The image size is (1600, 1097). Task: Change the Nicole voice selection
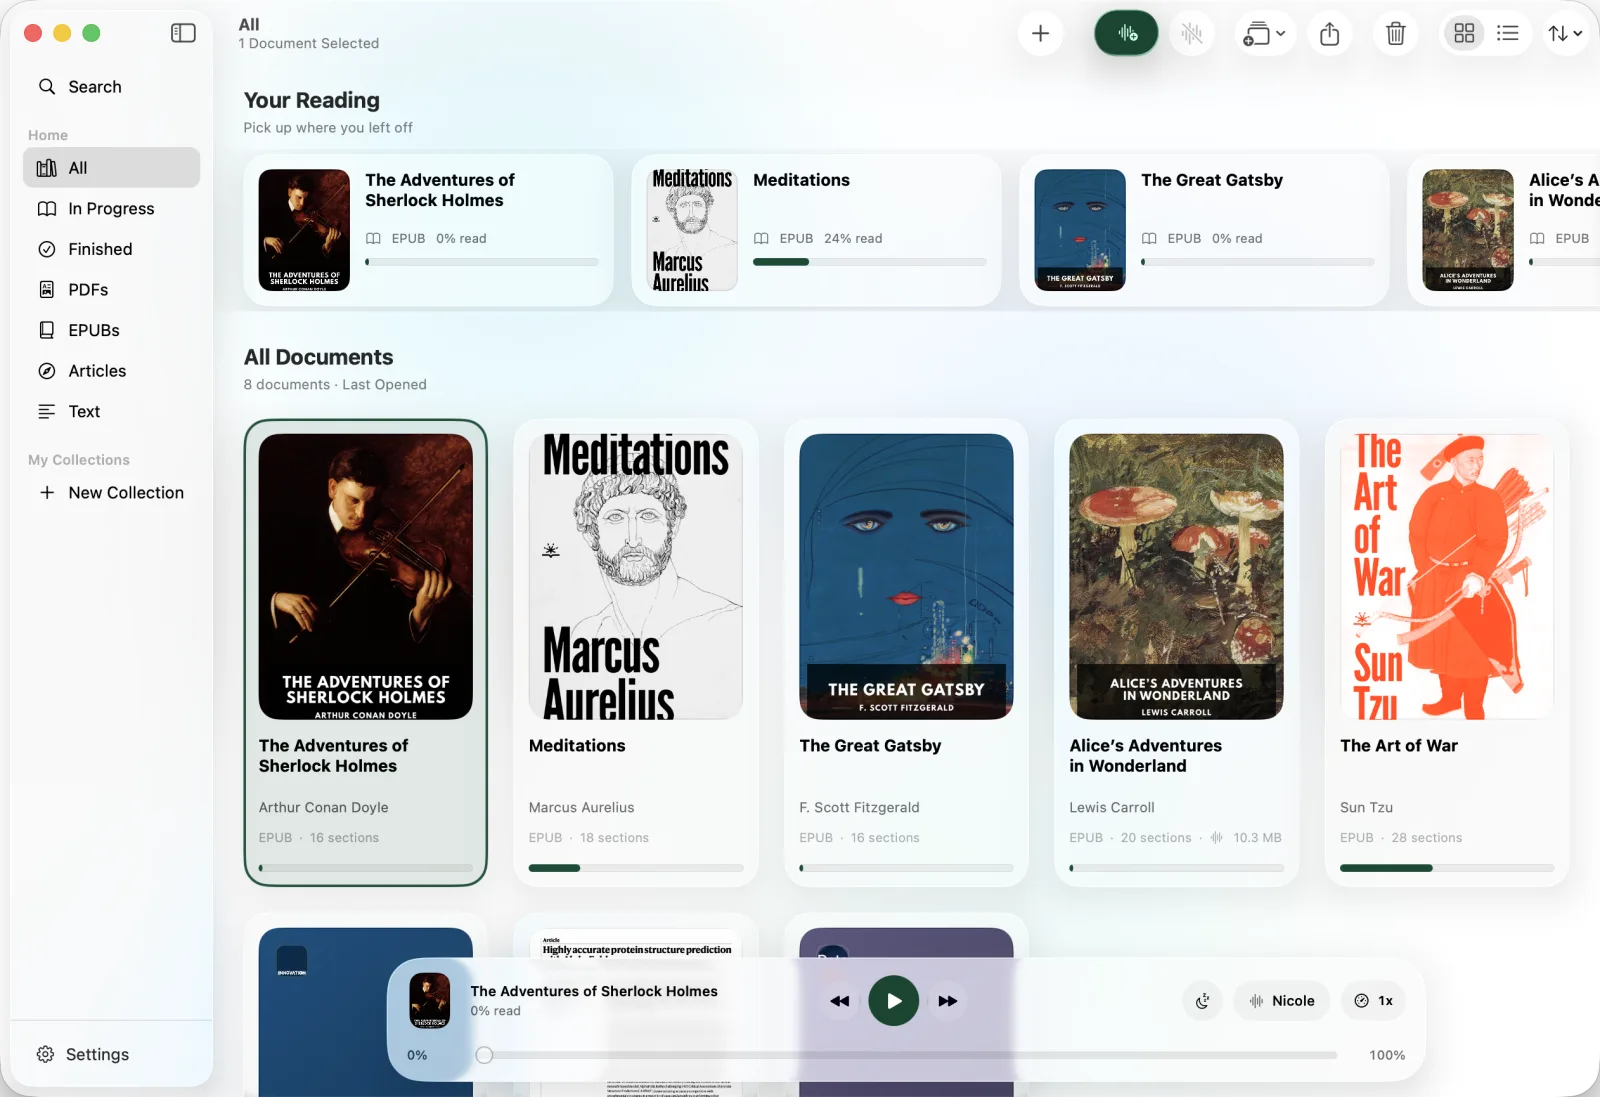[1282, 1001]
